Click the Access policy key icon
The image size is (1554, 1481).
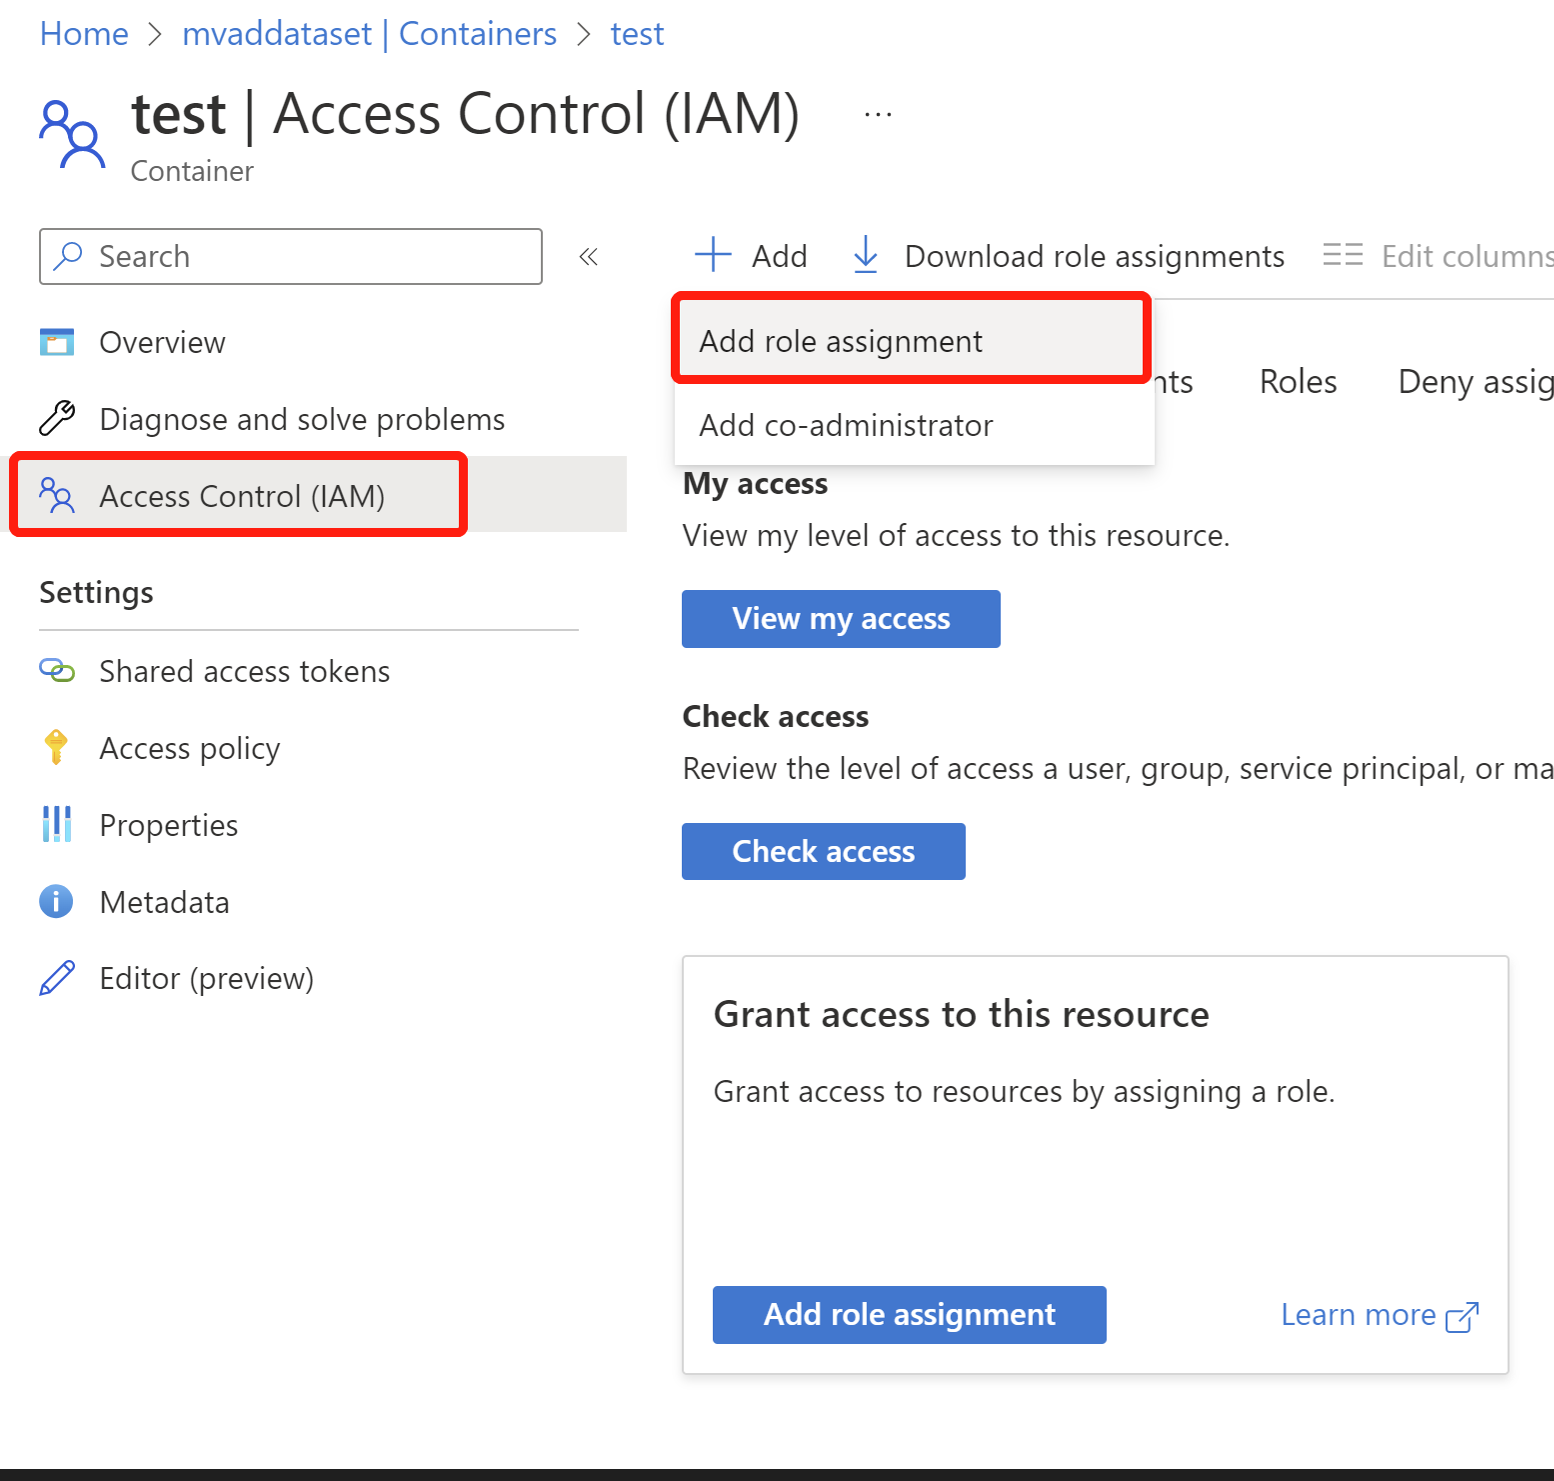point(57,747)
